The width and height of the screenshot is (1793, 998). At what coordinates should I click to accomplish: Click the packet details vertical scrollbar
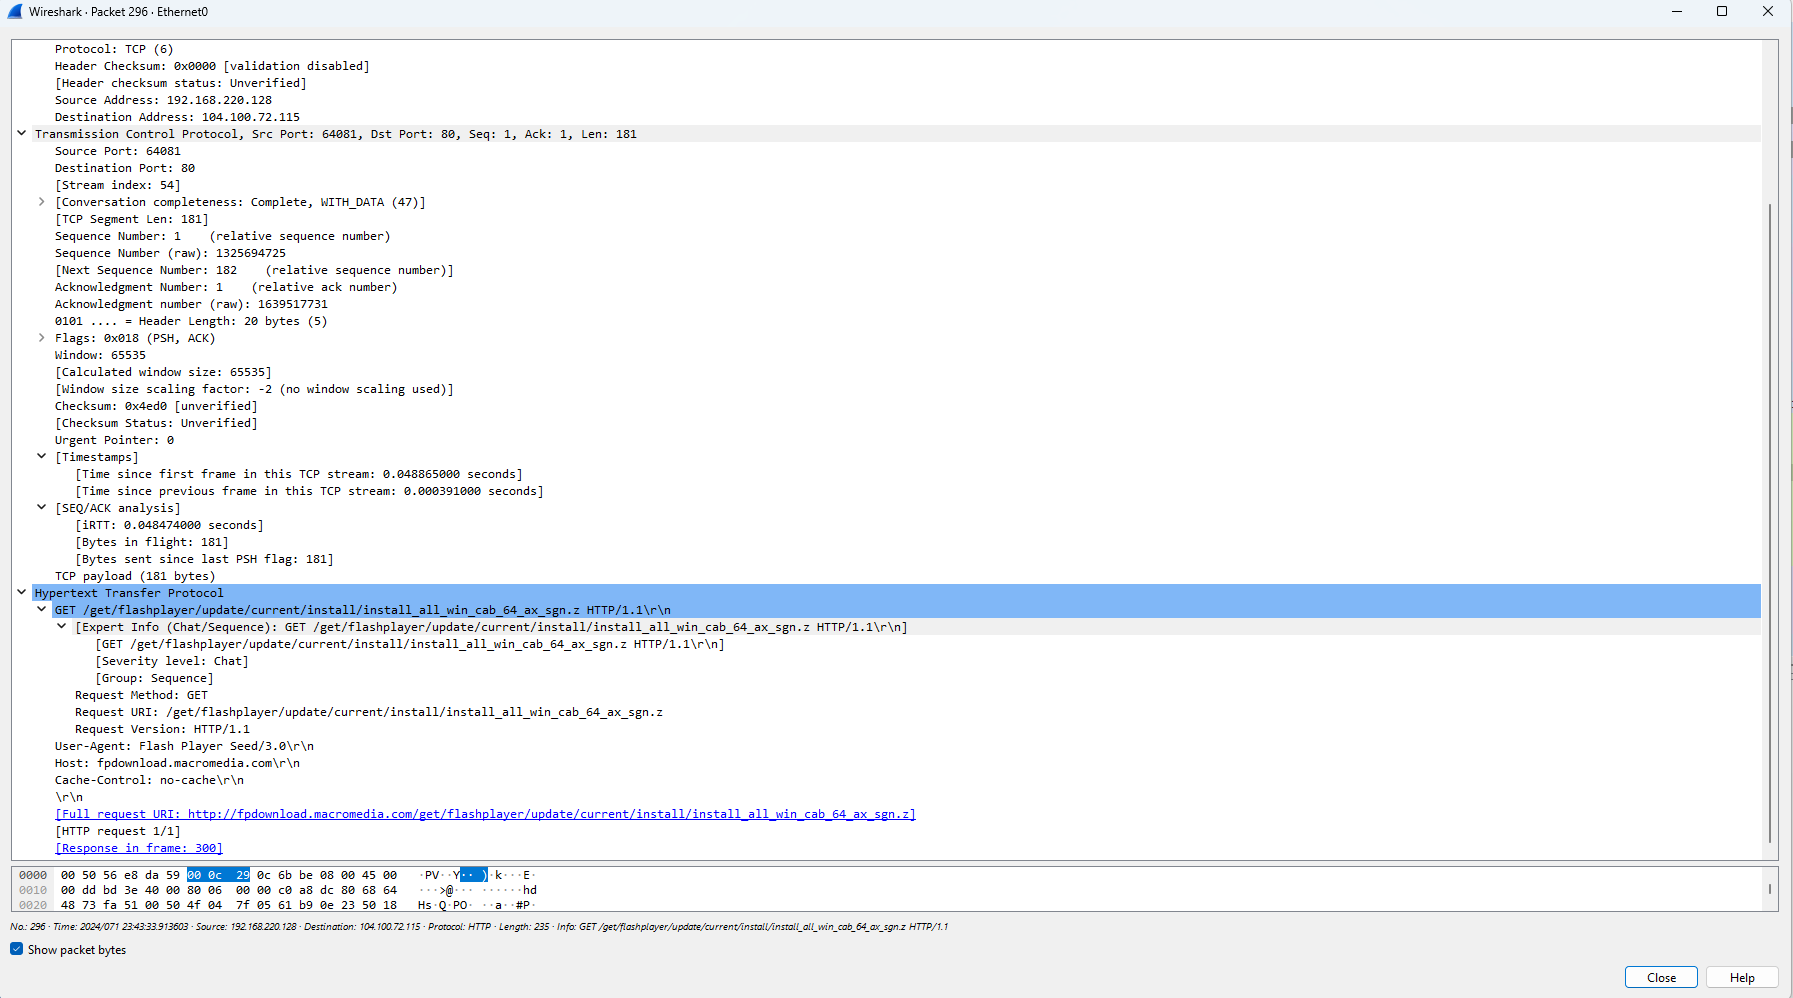(x=1770, y=522)
